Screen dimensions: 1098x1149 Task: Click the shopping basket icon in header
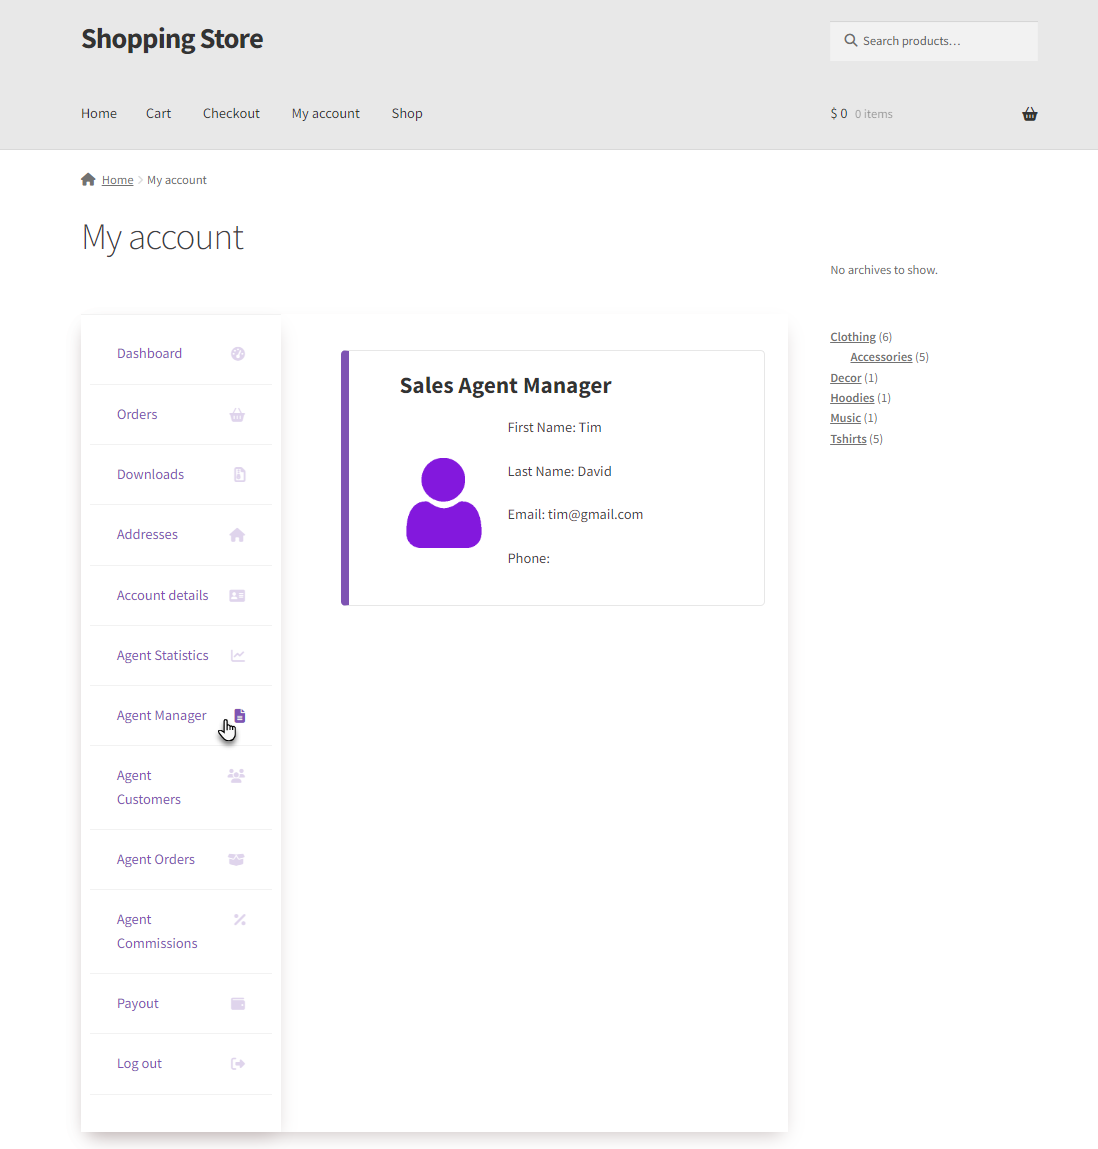point(1030,114)
